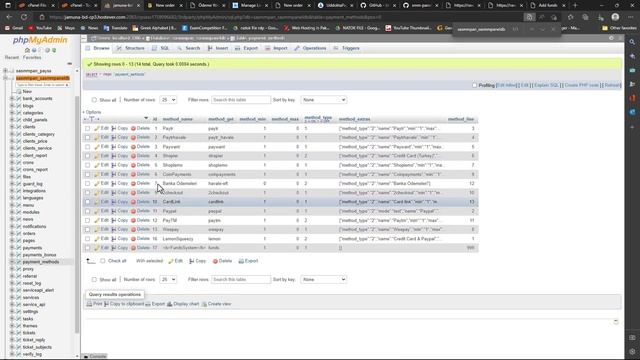The image size is (640, 360).
Task: Open the Search tab
Action: (189, 48)
